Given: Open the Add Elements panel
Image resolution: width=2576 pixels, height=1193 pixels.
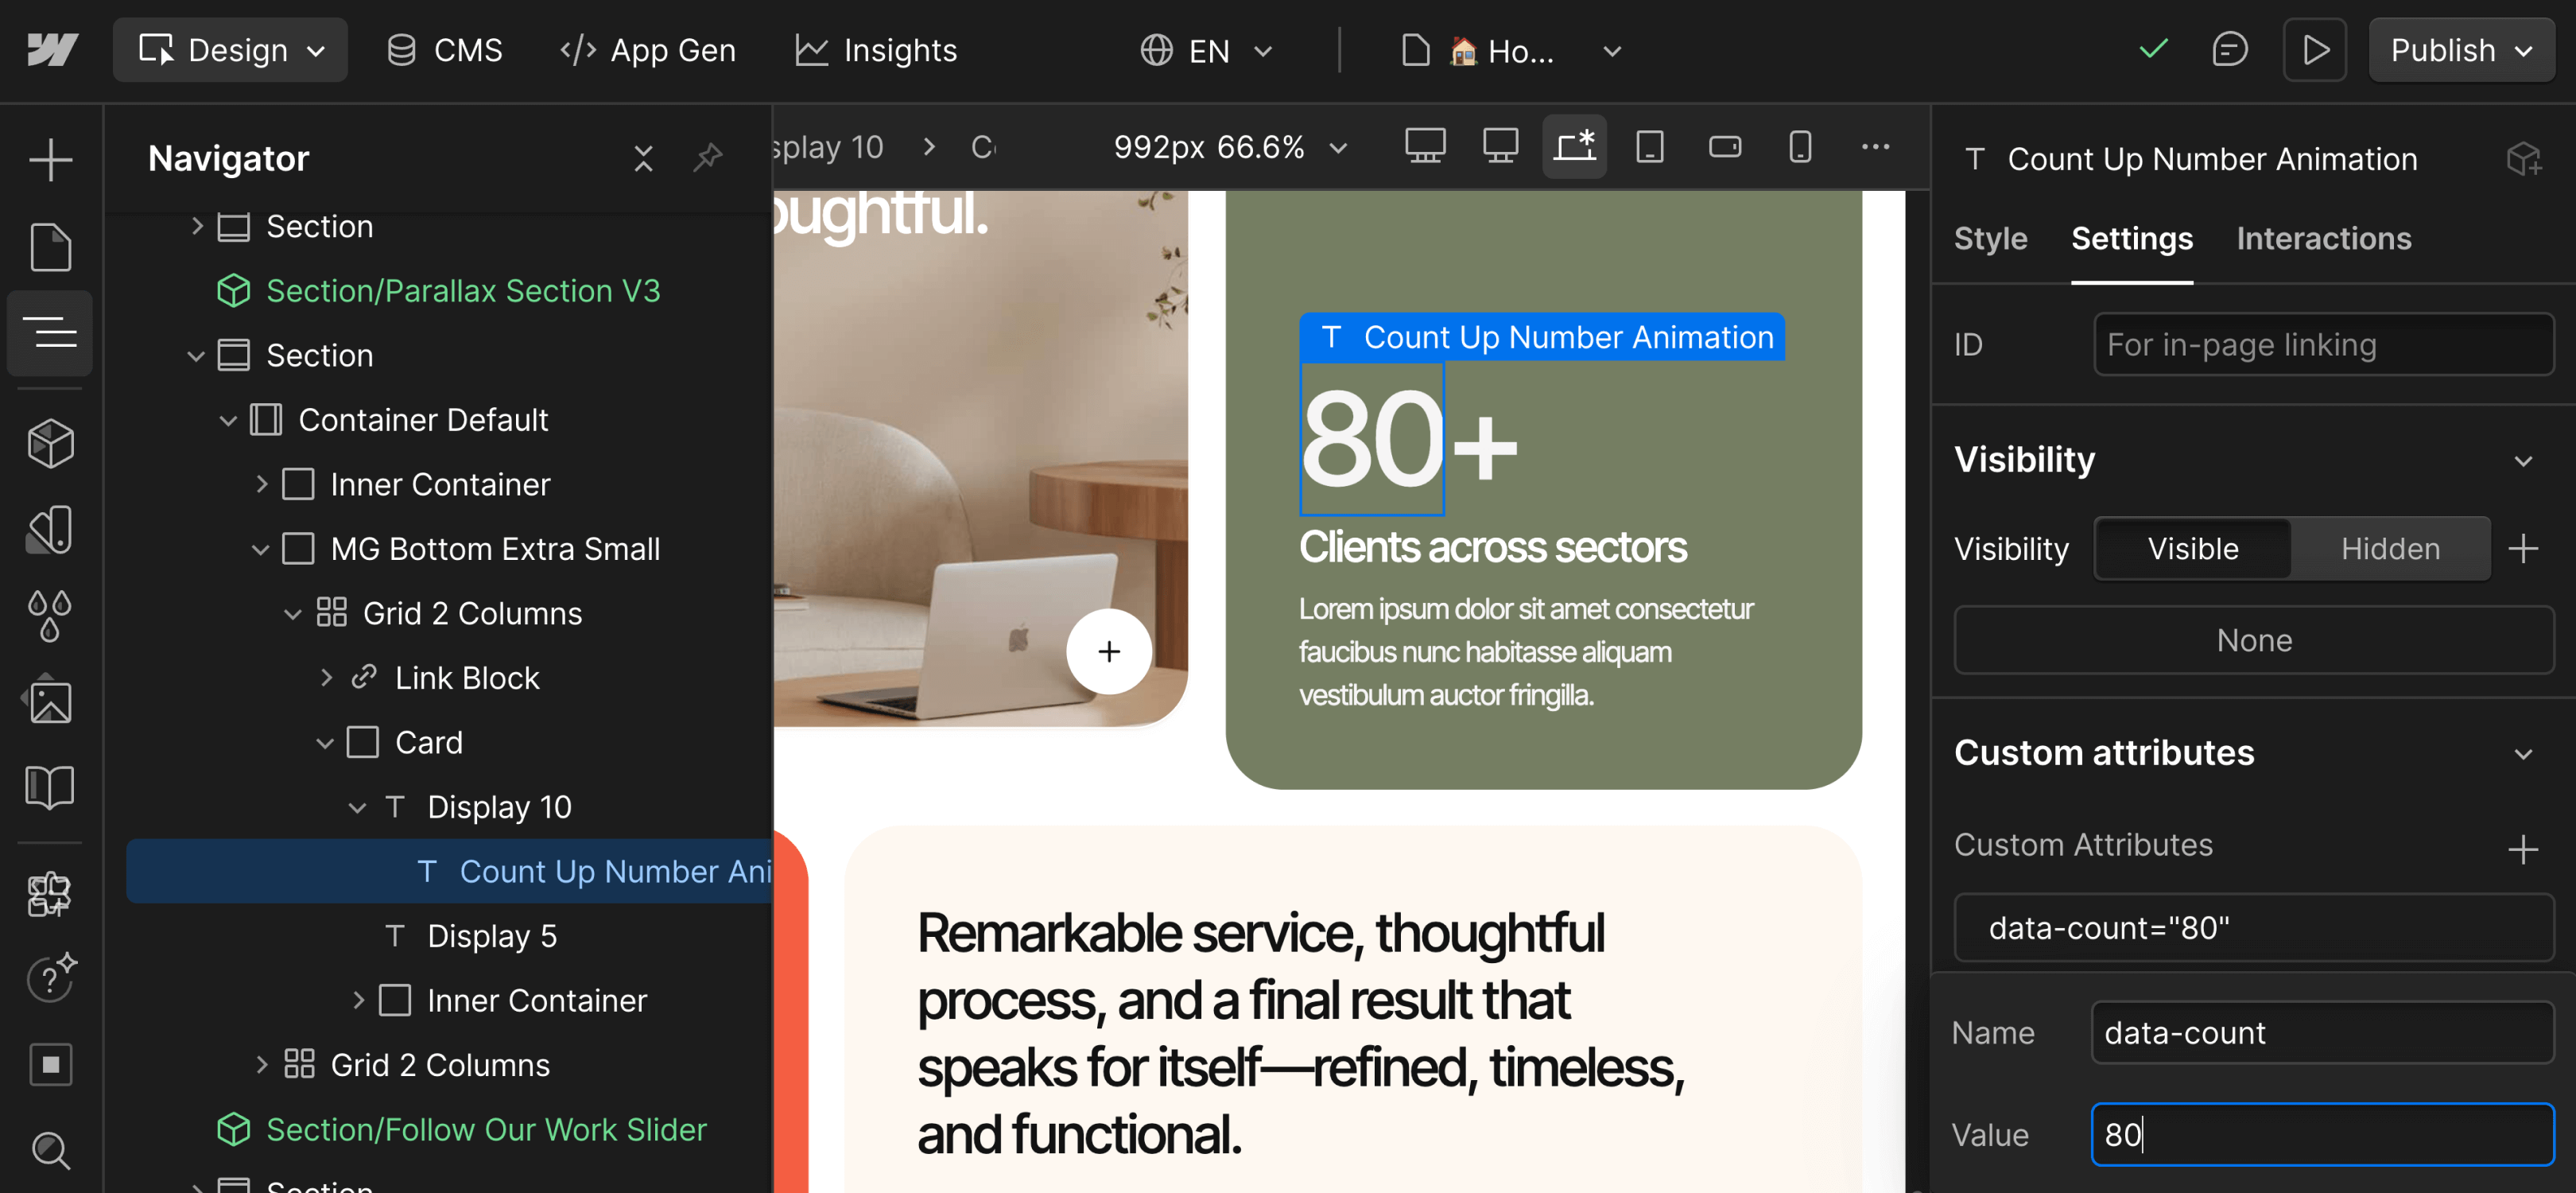Looking at the screenshot, I should (49, 159).
